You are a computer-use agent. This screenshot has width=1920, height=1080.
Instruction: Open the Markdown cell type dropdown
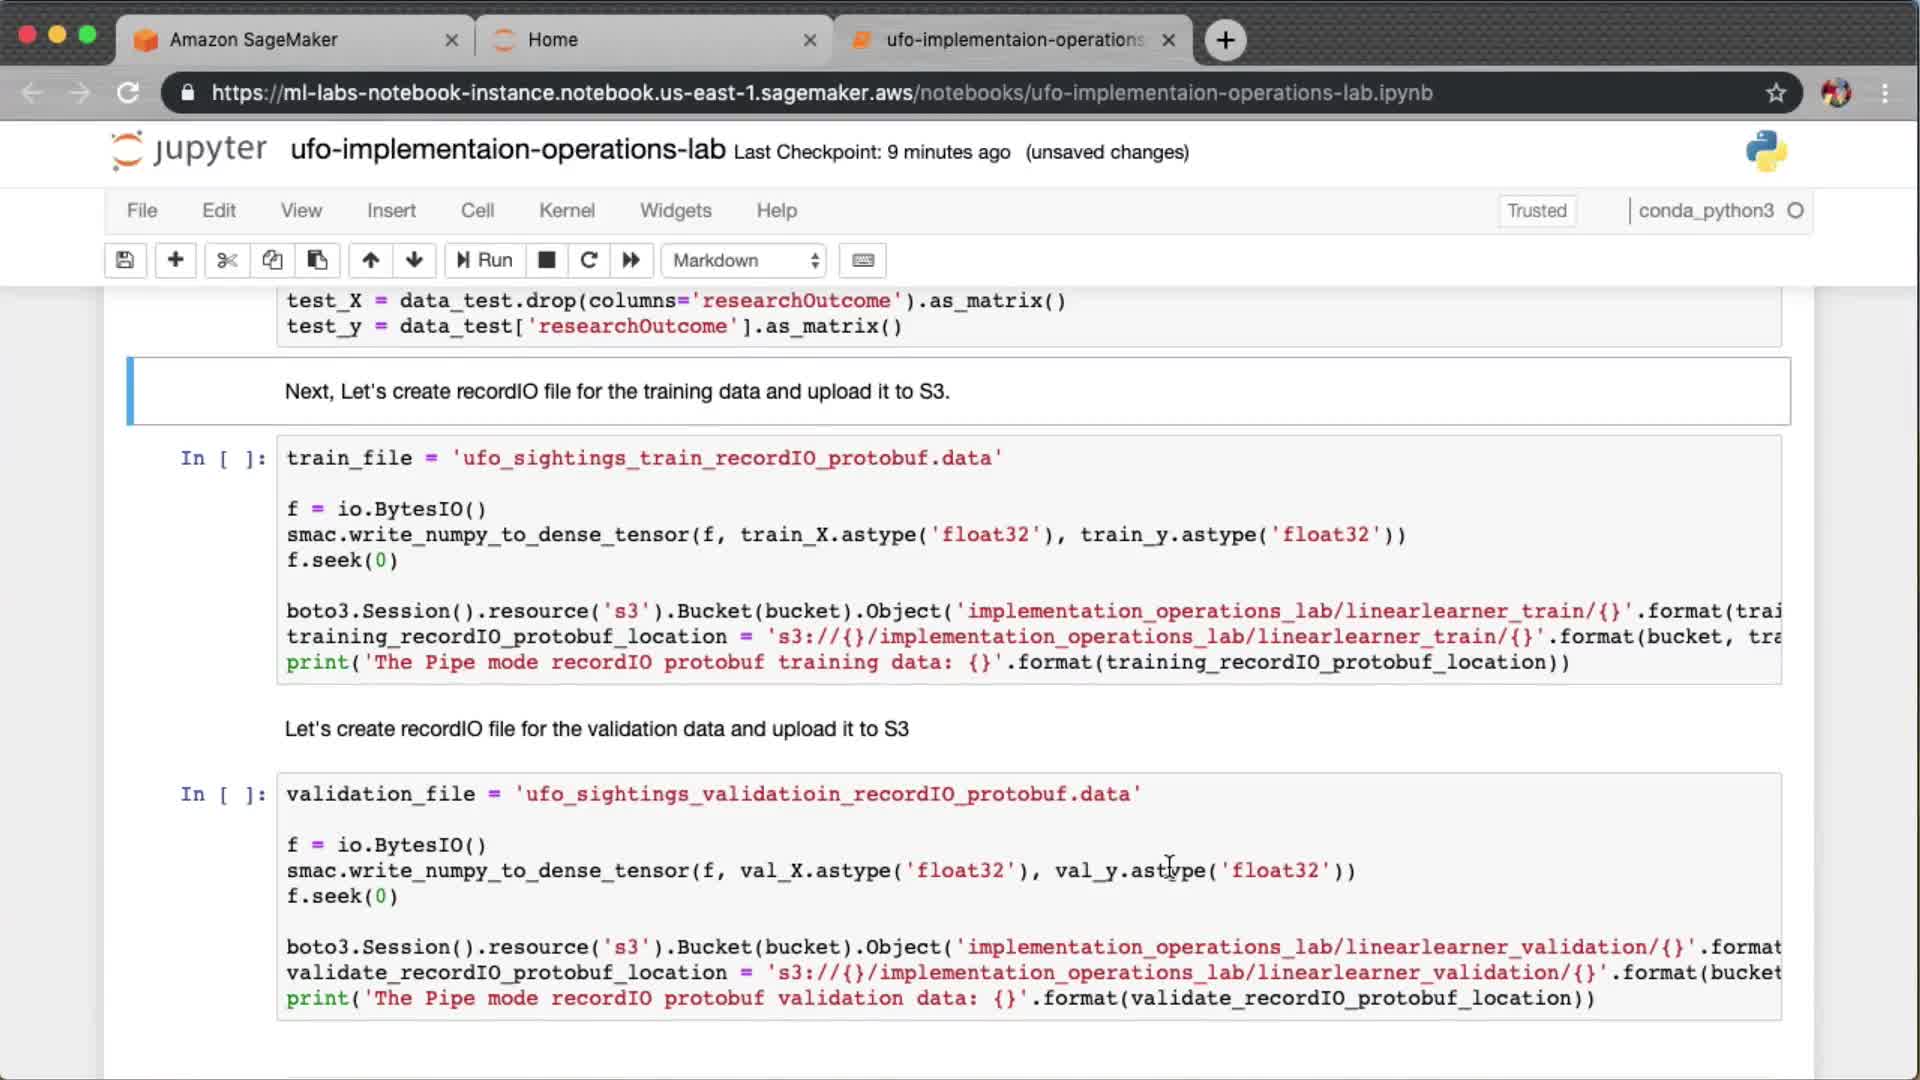pos(745,260)
